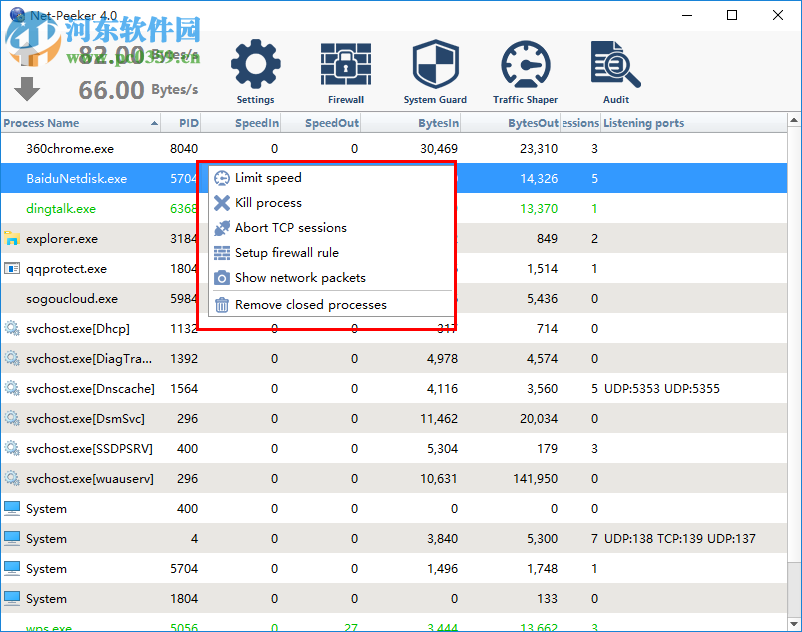The width and height of the screenshot is (802, 632).
Task: Open the Firewall module
Action: pos(345,70)
